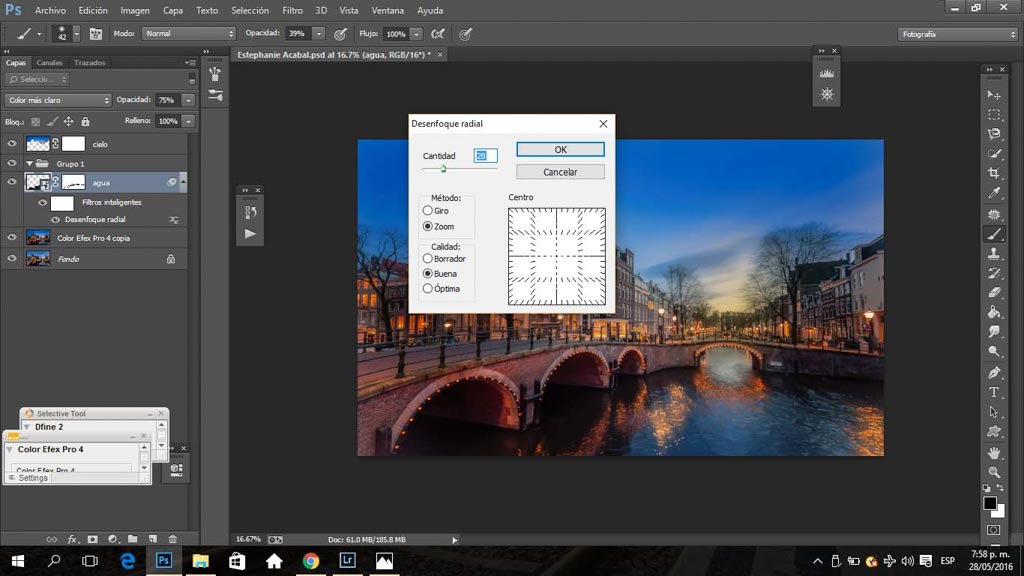This screenshot has height=576, width=1024.
Task: Open the Filtro menu
Action: pos(292,10)
